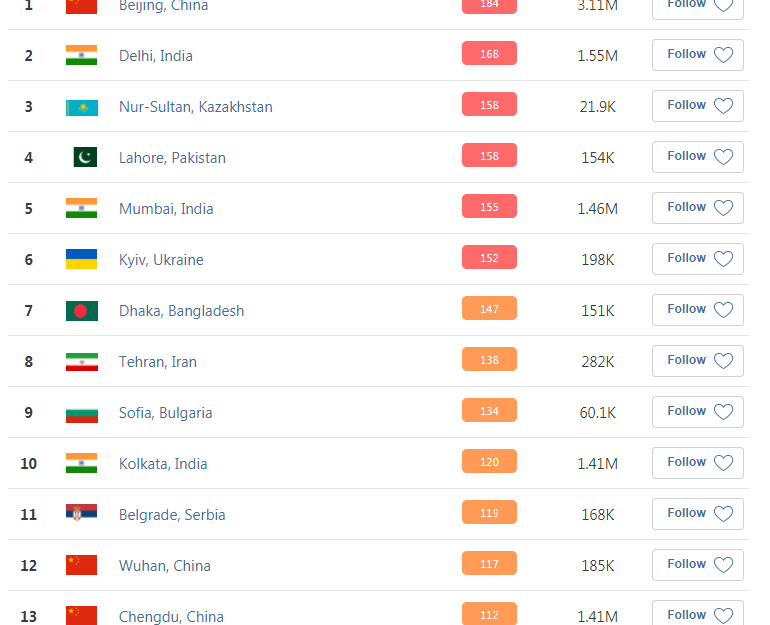Screen dimensions: 770x625
Task: Open Dhaka, Bangladesh link
Action: (181, 311)
